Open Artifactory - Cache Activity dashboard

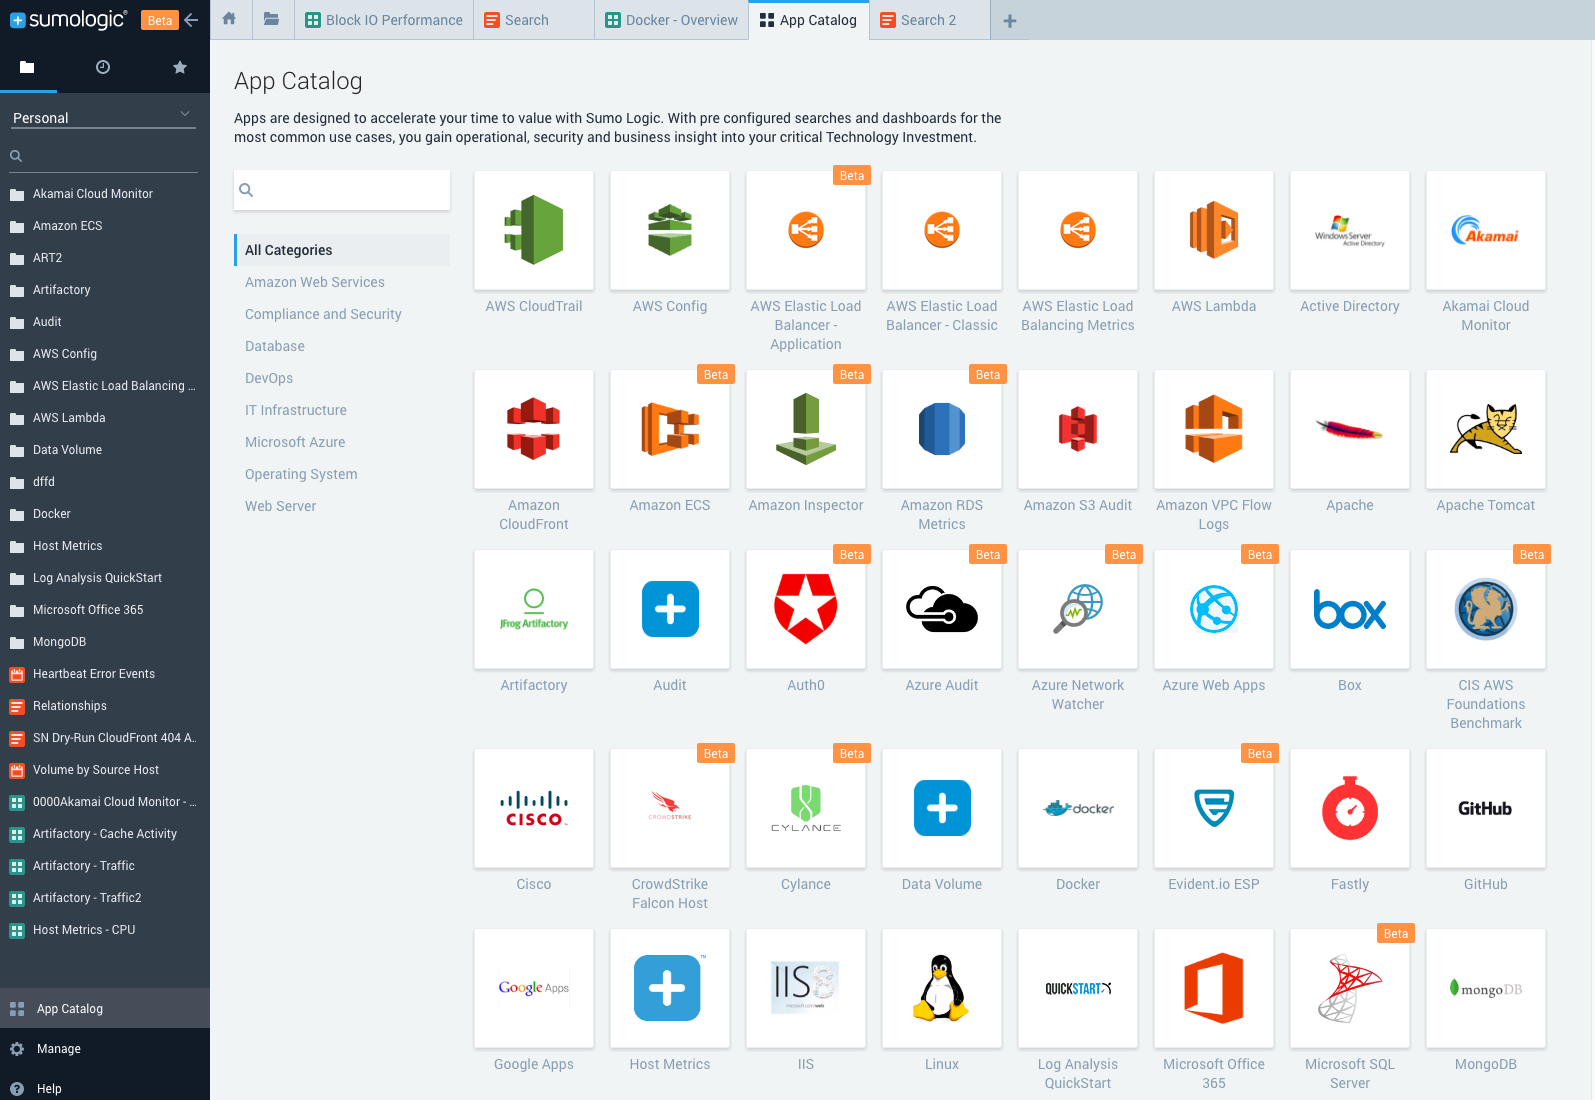[105, 834]
